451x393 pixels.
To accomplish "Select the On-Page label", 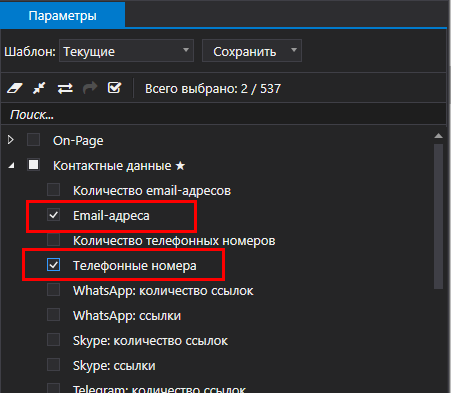I will coord(78,141).
